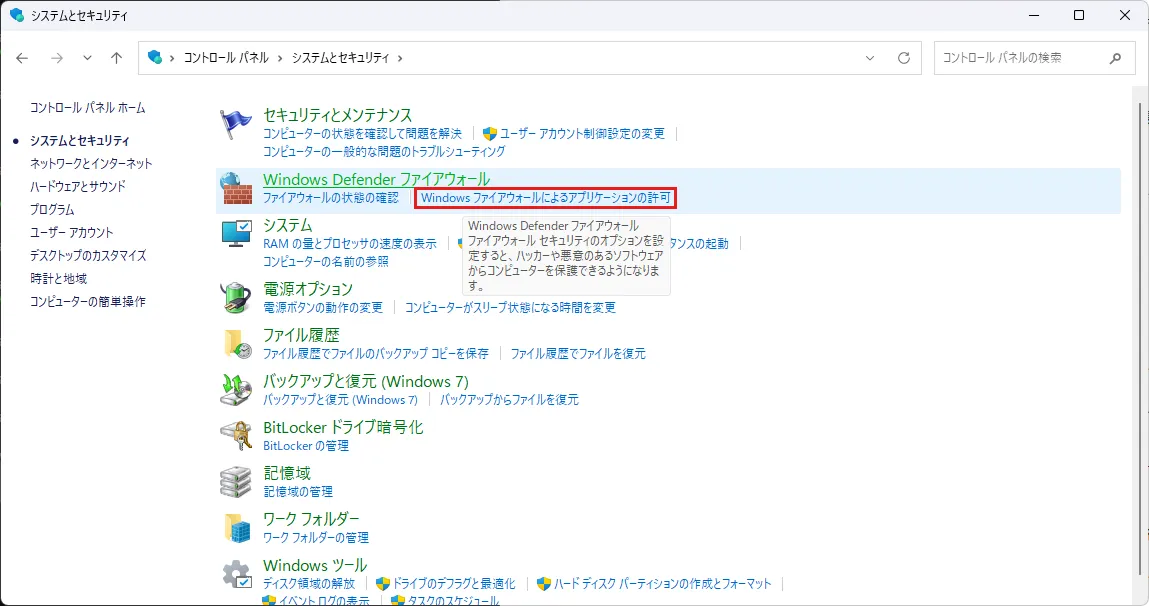Select システムとセキュリティ breadcrumb in address bar
The height and width of the screenshot is (606, 1149).
341,58
